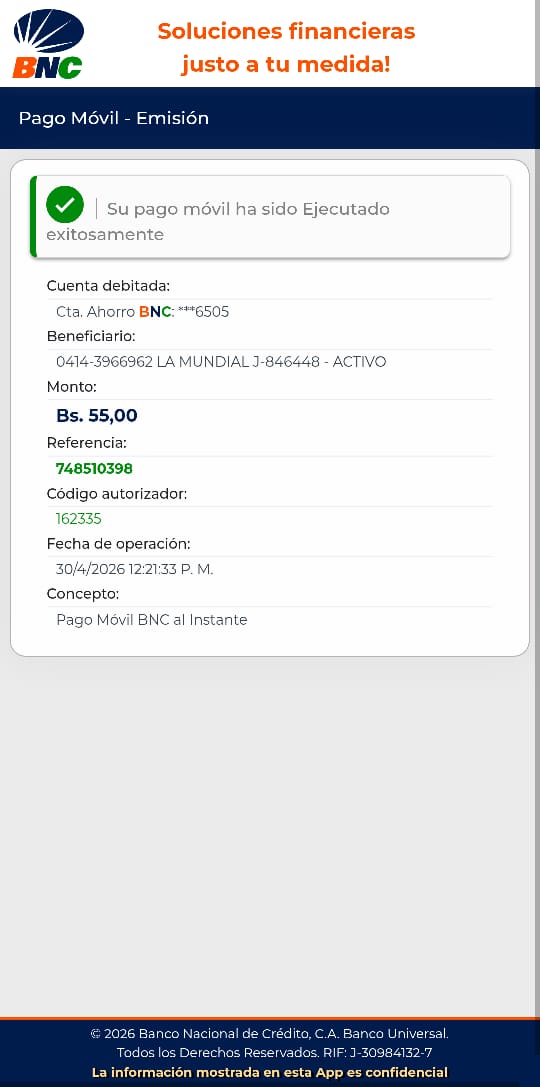Select the Código autorizador label
The image size is (540, 1087).
click(117, 494)
